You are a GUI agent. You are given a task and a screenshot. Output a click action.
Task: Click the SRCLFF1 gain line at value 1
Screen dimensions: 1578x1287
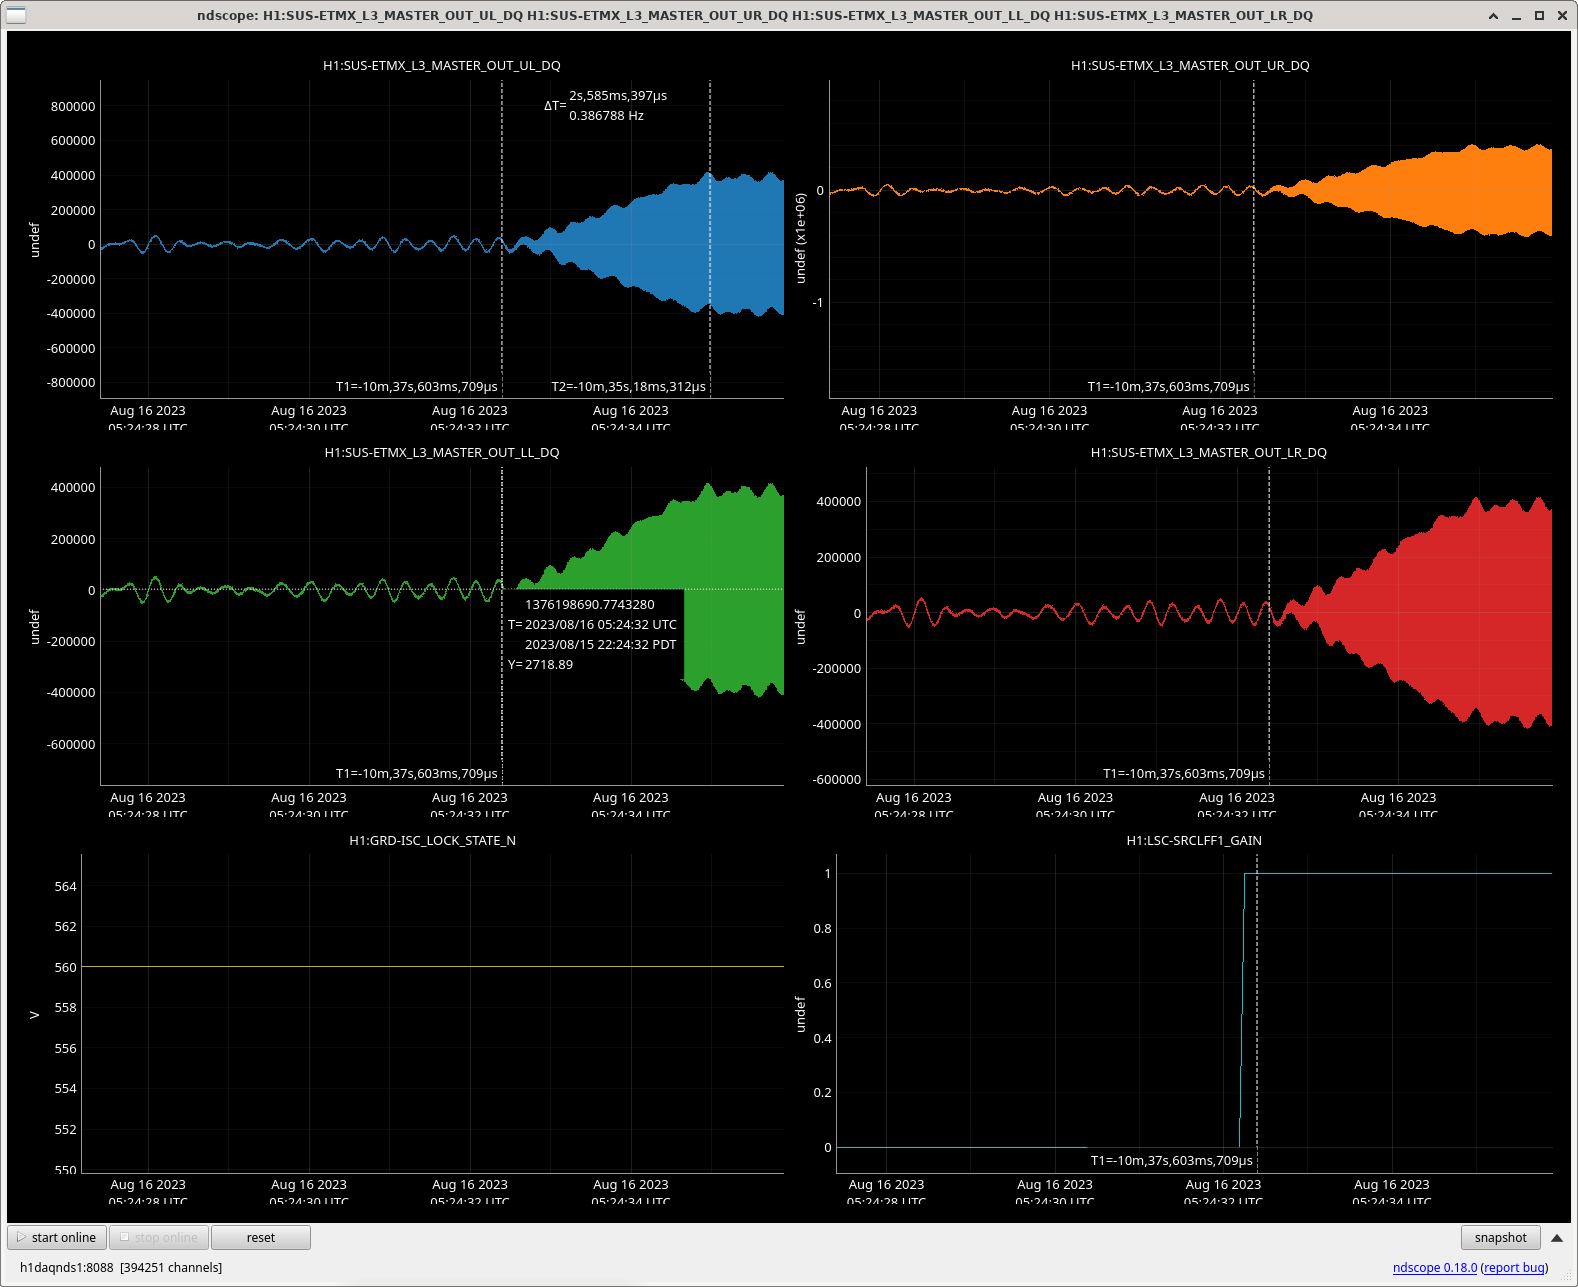[x=1400, y=873]
